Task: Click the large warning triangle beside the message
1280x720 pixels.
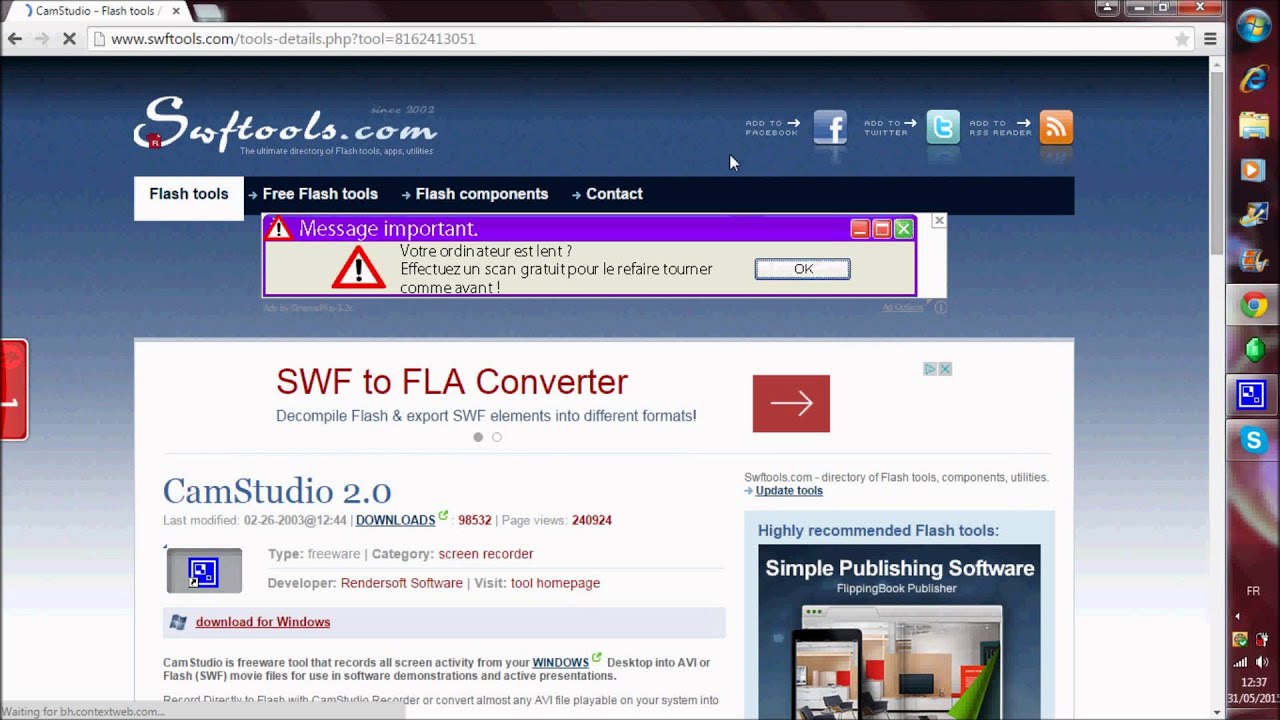Action: click(x=358, y=268)
